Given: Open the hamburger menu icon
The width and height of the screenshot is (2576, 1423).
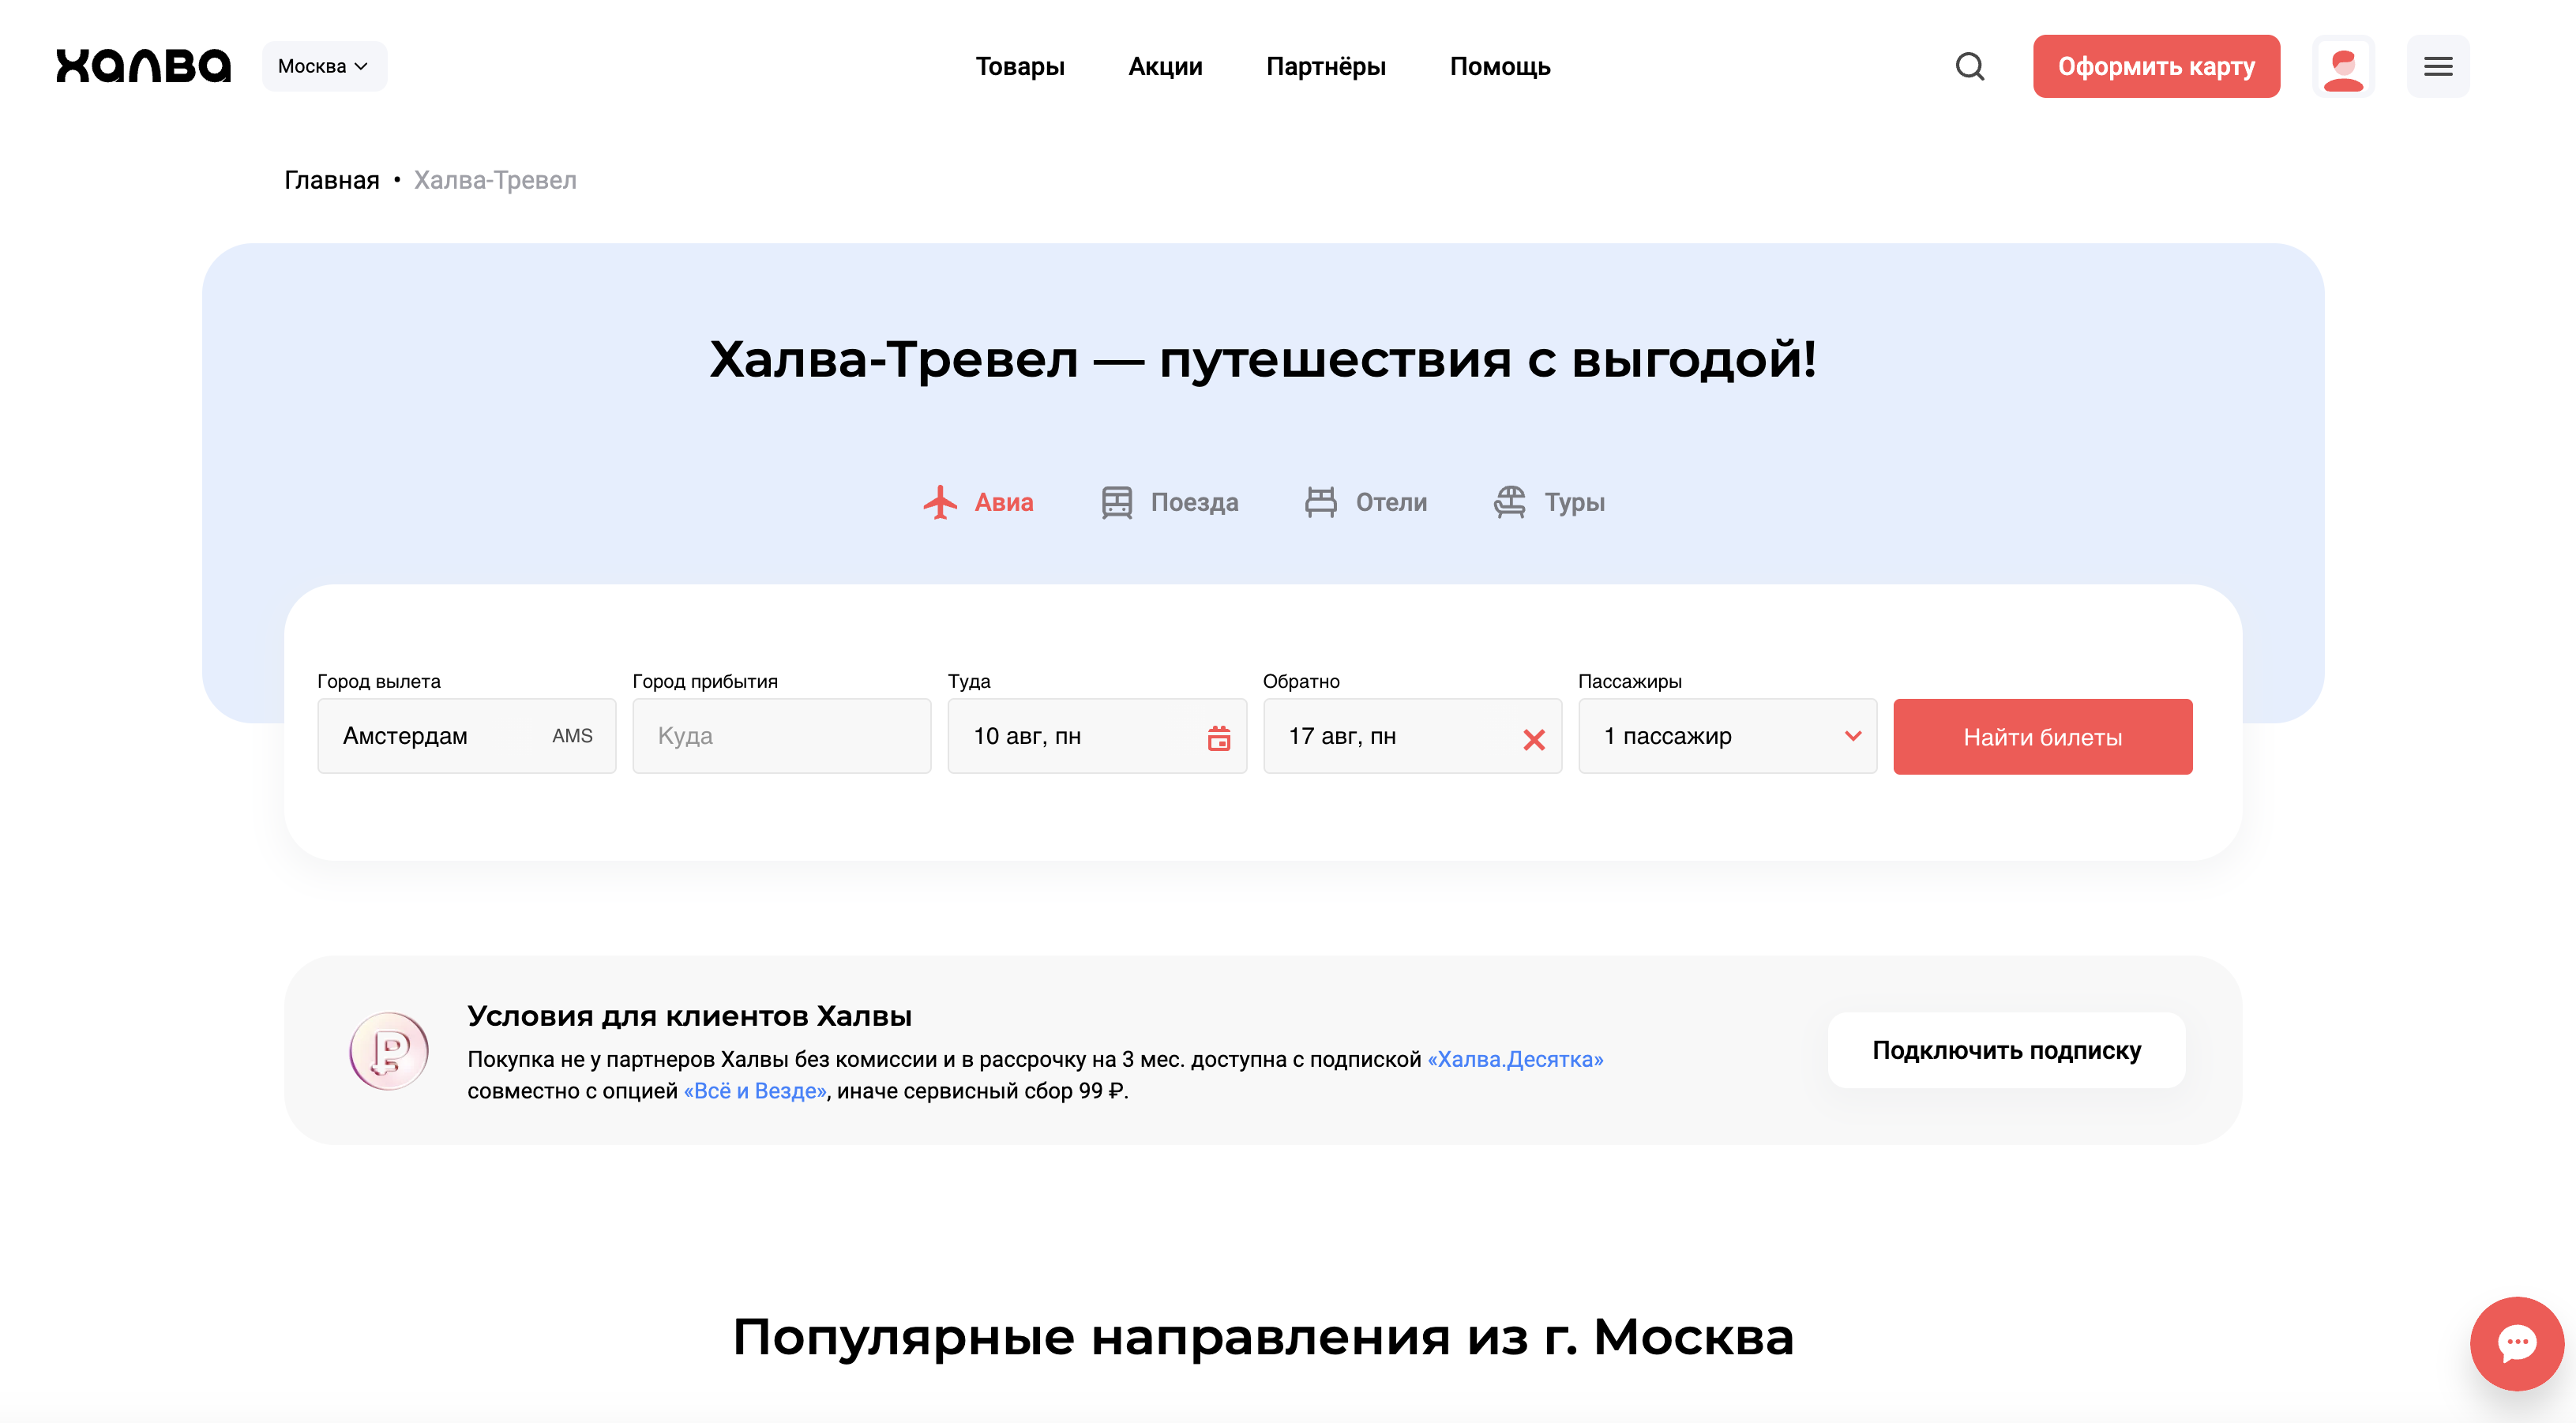Looking at the screenshot, I should click(x=2438, y=66).
